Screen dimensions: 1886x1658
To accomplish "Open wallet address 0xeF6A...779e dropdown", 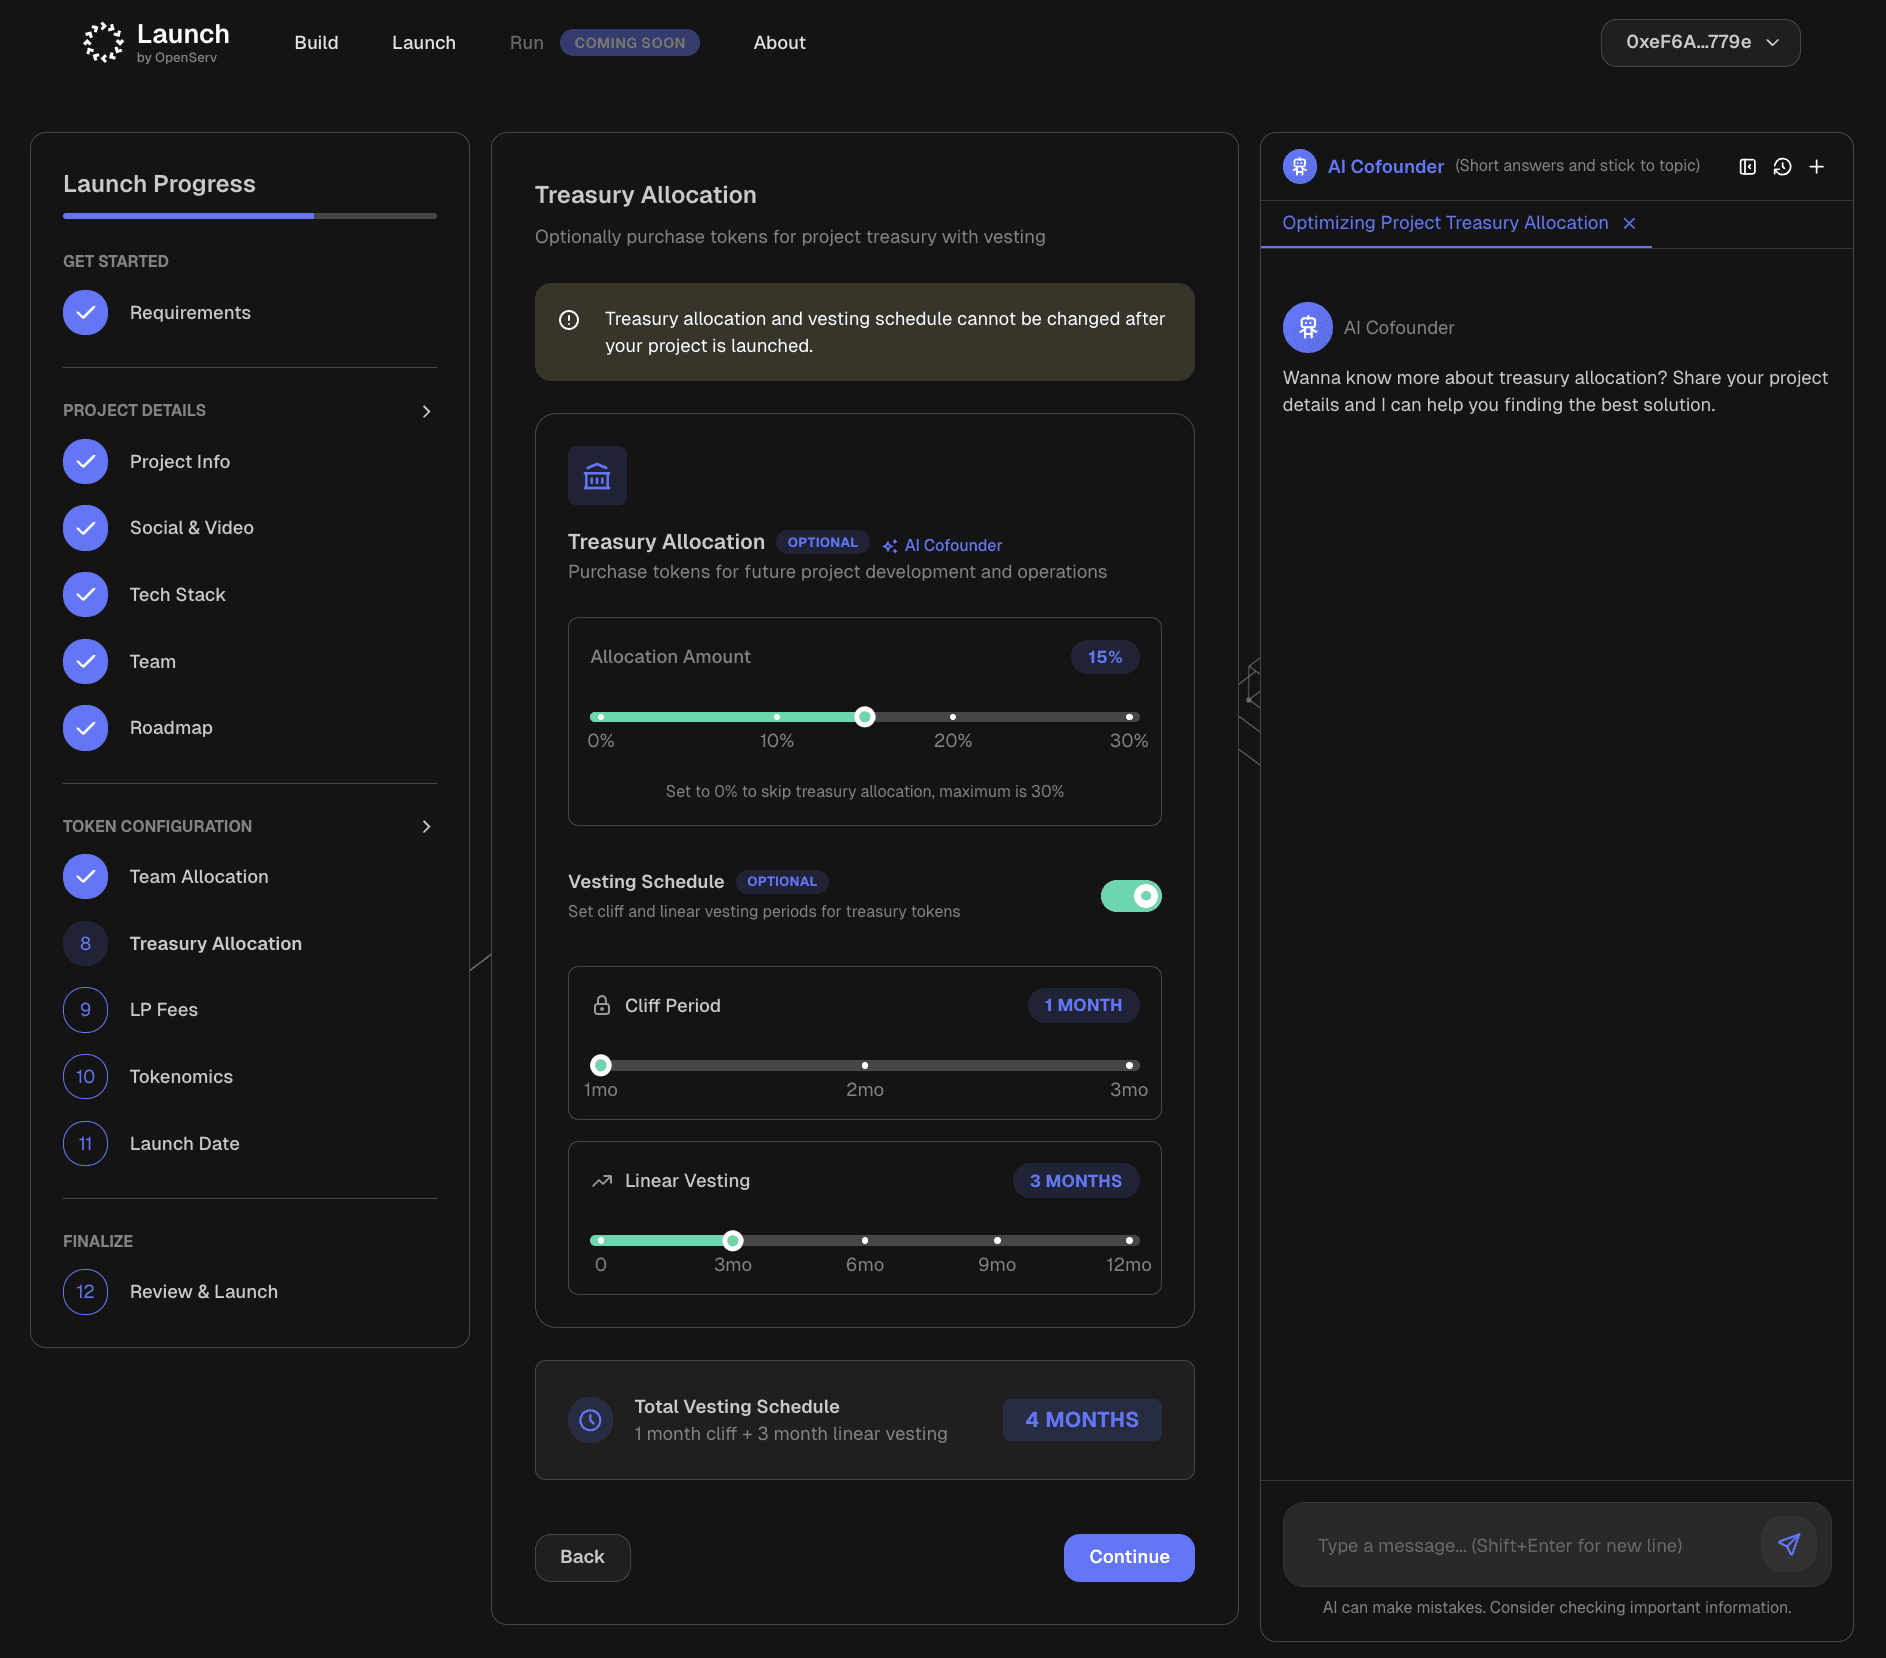I will pos(1700,43).
